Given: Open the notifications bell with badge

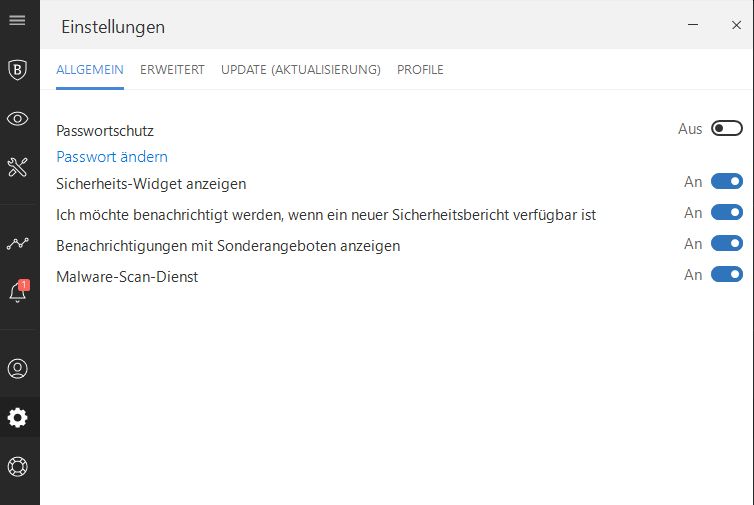Looking at the screenshot, I should (17, 292).
